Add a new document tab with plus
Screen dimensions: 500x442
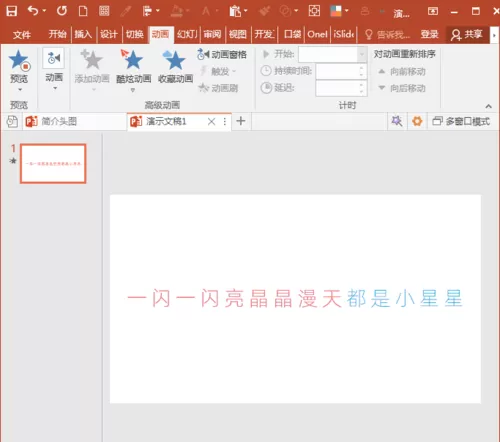point(241,121)
